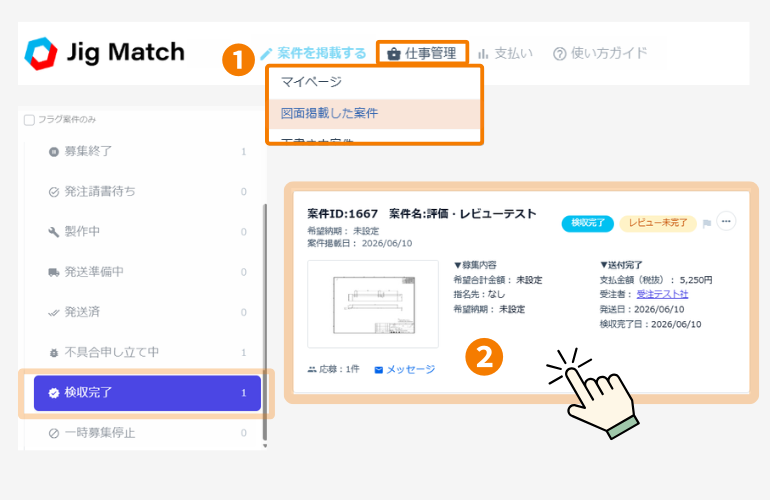This screenshot has height=500, width=770.
Task: Select 発送済 status filter
Action: click(x=147, y=312)
